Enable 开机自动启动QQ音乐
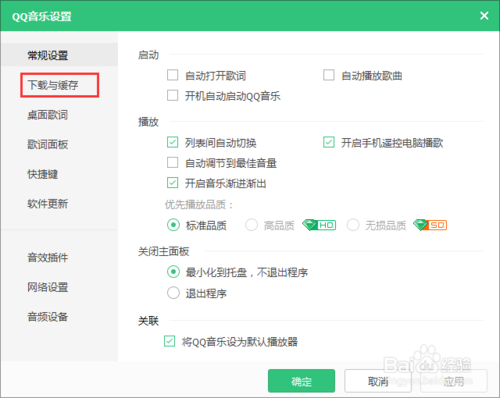500x398 pixels. [x=172, y=96]
